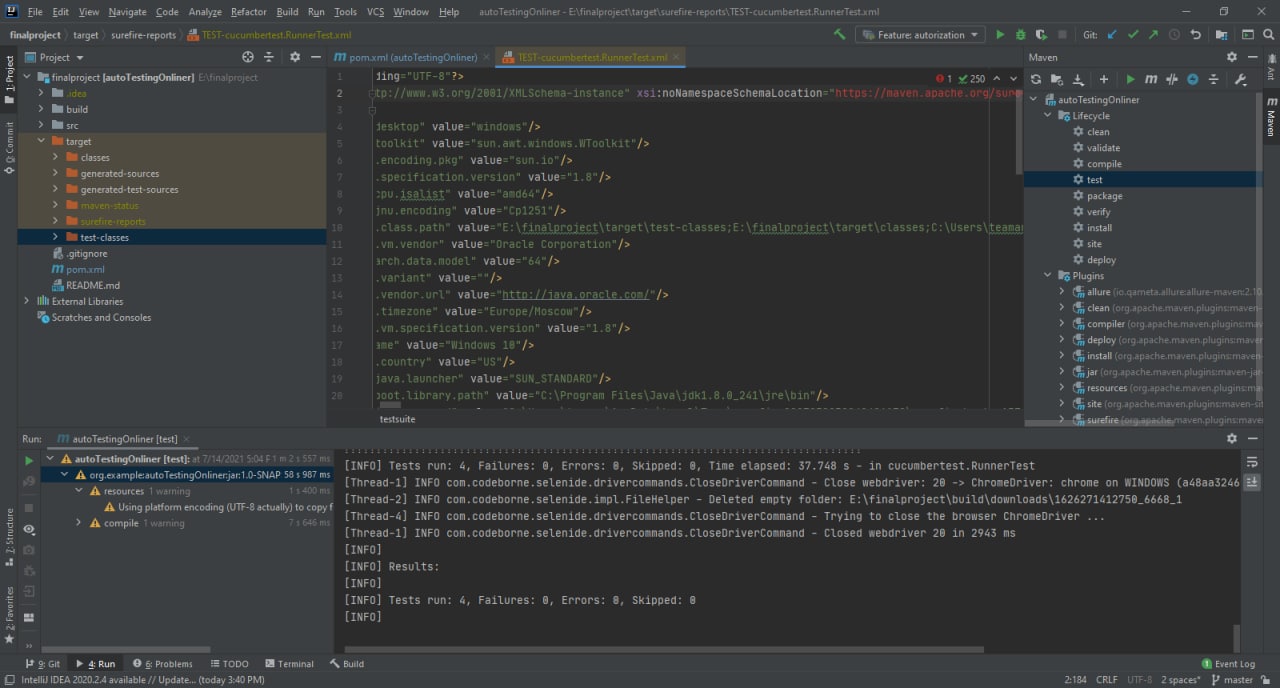Open the Project view selector dropdown
The width and height of the screenshot is (1280, 688).
click(x=55, y=57)
